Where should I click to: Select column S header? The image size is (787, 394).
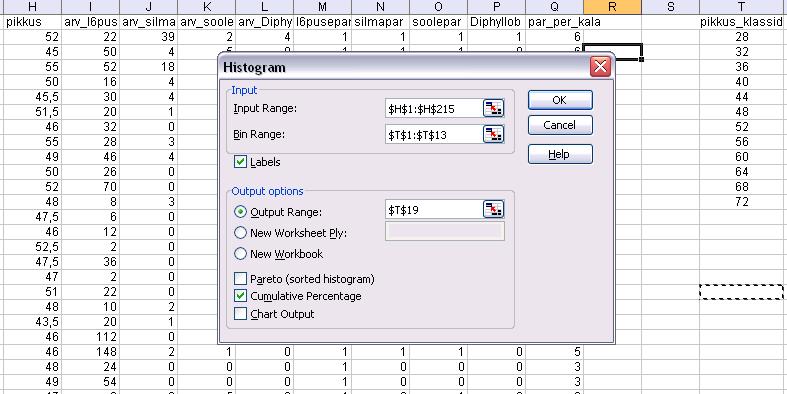(671, 7)
